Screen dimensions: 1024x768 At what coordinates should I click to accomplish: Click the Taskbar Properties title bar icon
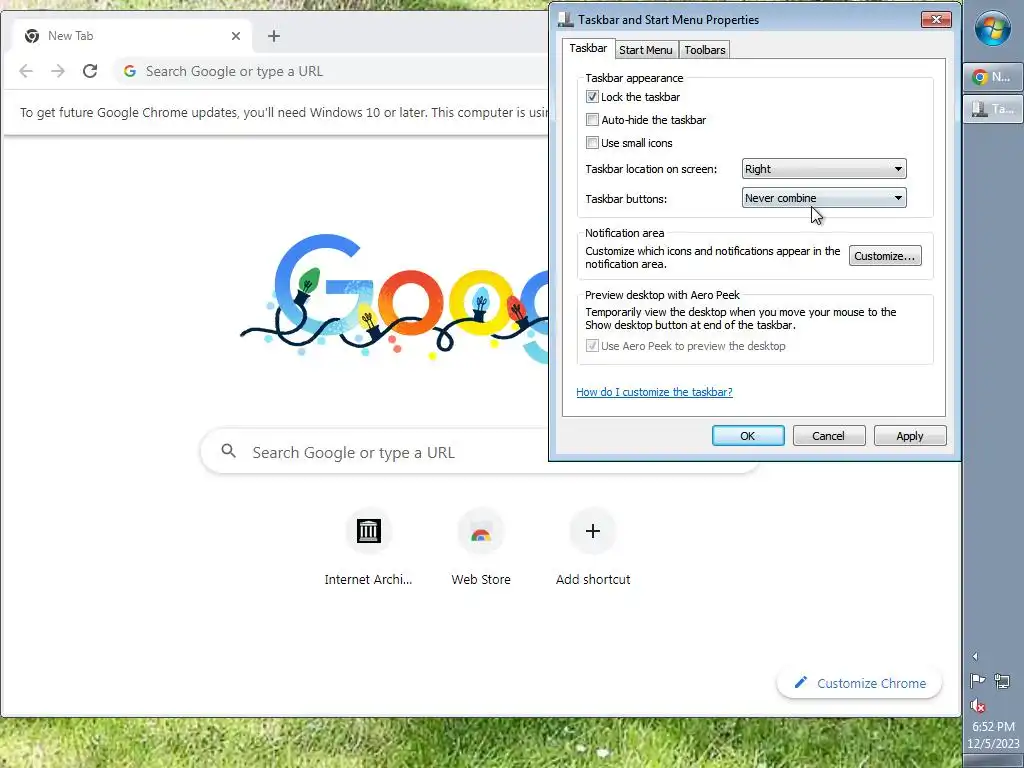click(566, 20)
